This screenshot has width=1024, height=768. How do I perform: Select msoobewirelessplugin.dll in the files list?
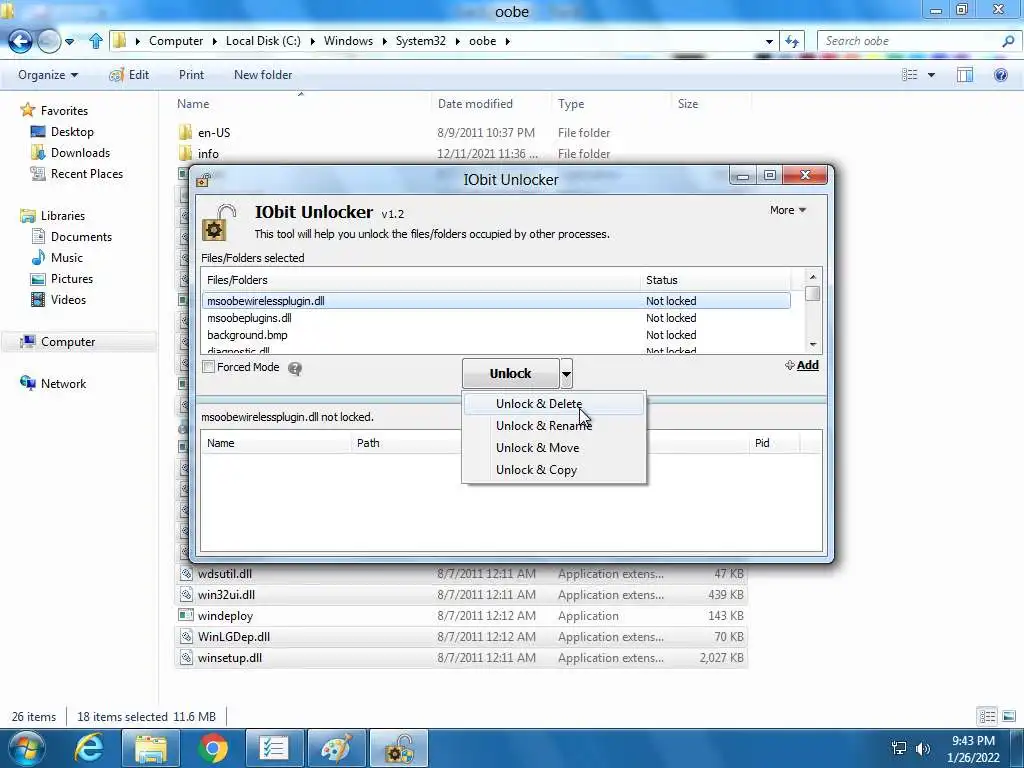[x=496, y=301]
